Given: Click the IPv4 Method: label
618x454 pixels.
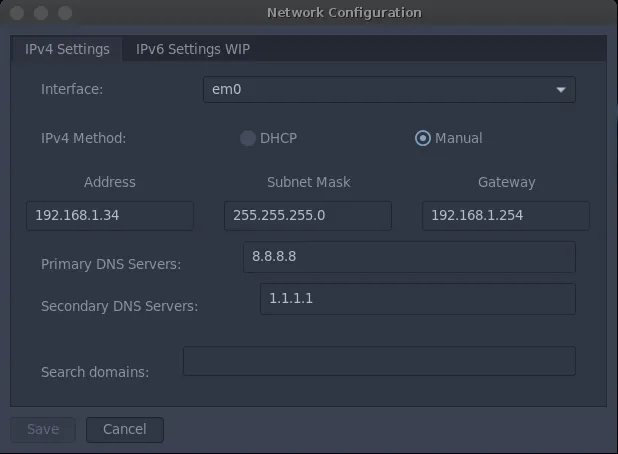Looking at the screenshot, I should click(84, 138).
